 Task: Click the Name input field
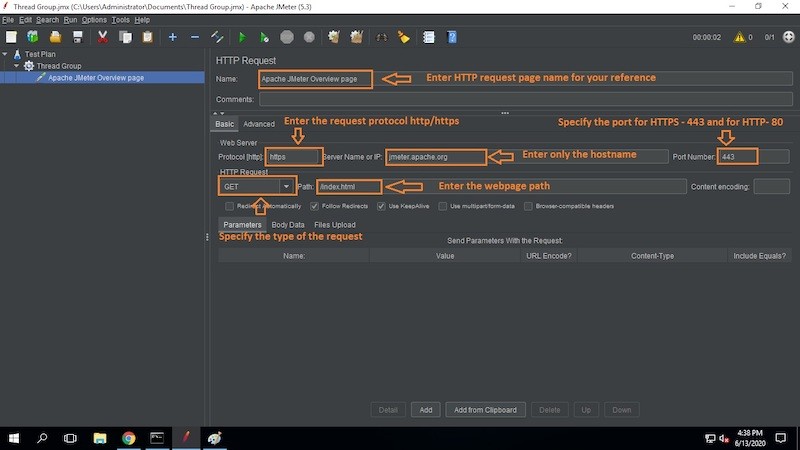point(526,79)
